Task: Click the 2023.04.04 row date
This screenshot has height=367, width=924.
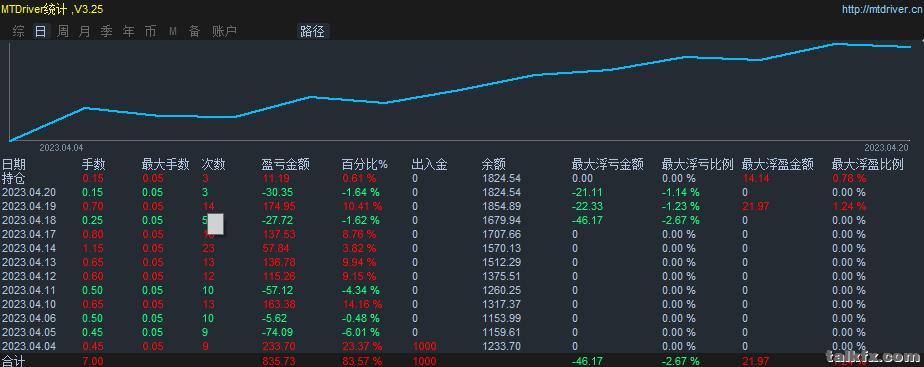Action: click(x=29, y=346)
